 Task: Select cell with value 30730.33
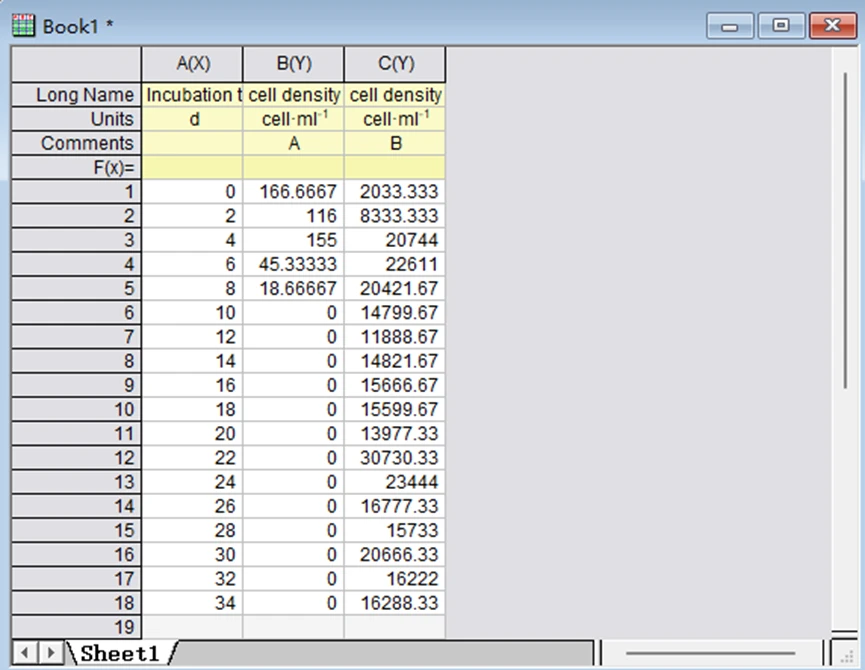pyautogui.click(x=395, y=458)
